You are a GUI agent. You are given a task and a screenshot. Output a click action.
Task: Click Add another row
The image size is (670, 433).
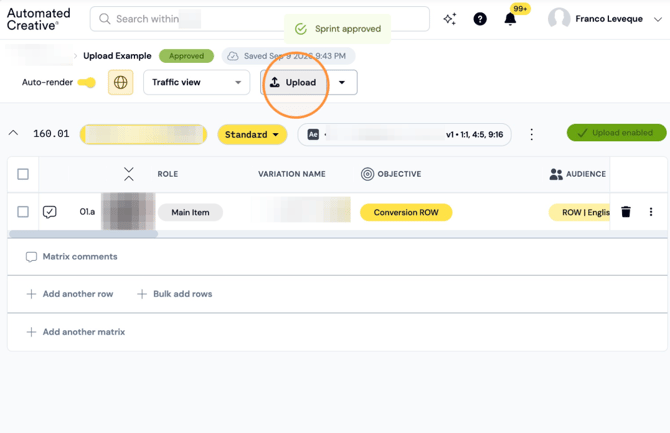coord(70,294)
